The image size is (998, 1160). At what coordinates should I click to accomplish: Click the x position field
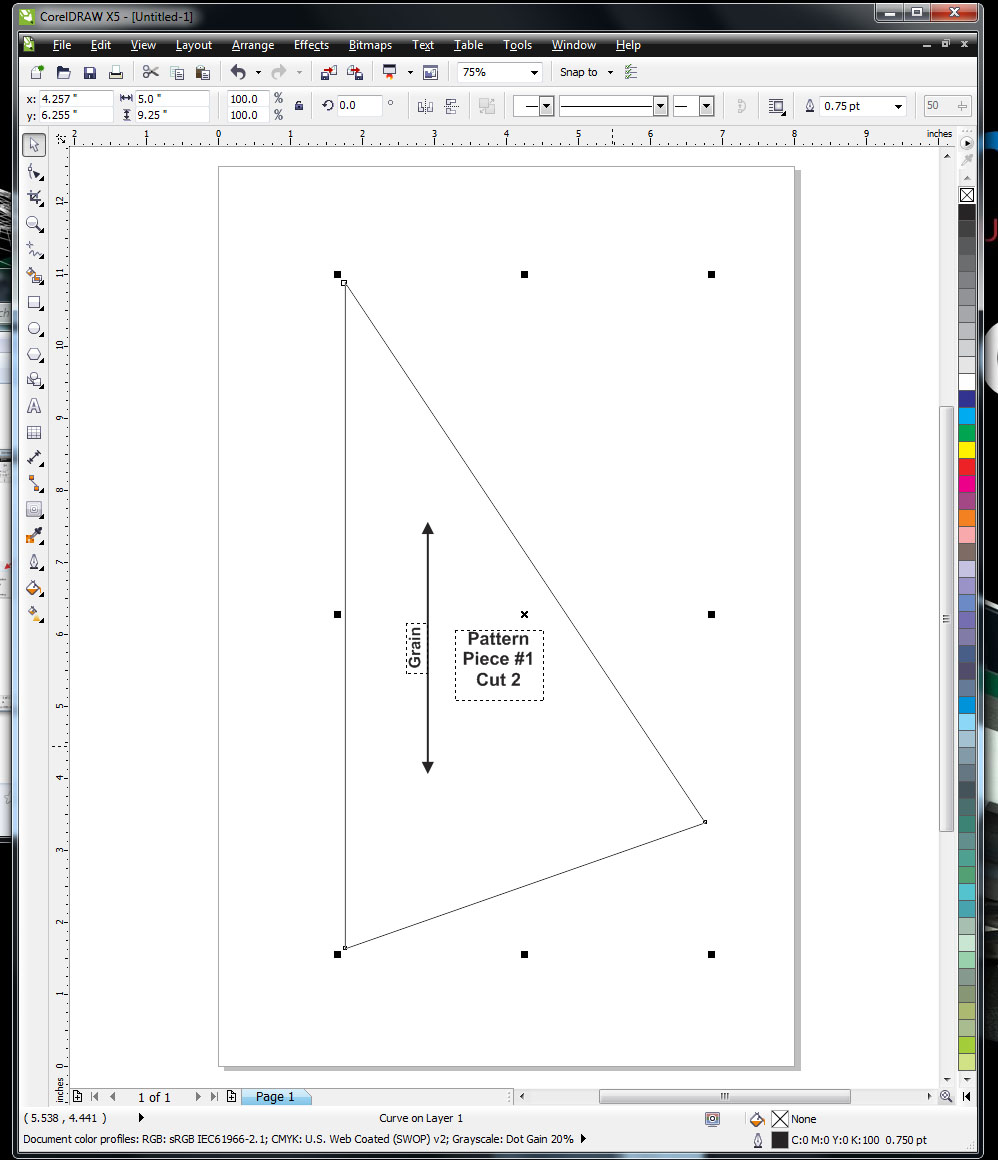[x=75, y=98]
